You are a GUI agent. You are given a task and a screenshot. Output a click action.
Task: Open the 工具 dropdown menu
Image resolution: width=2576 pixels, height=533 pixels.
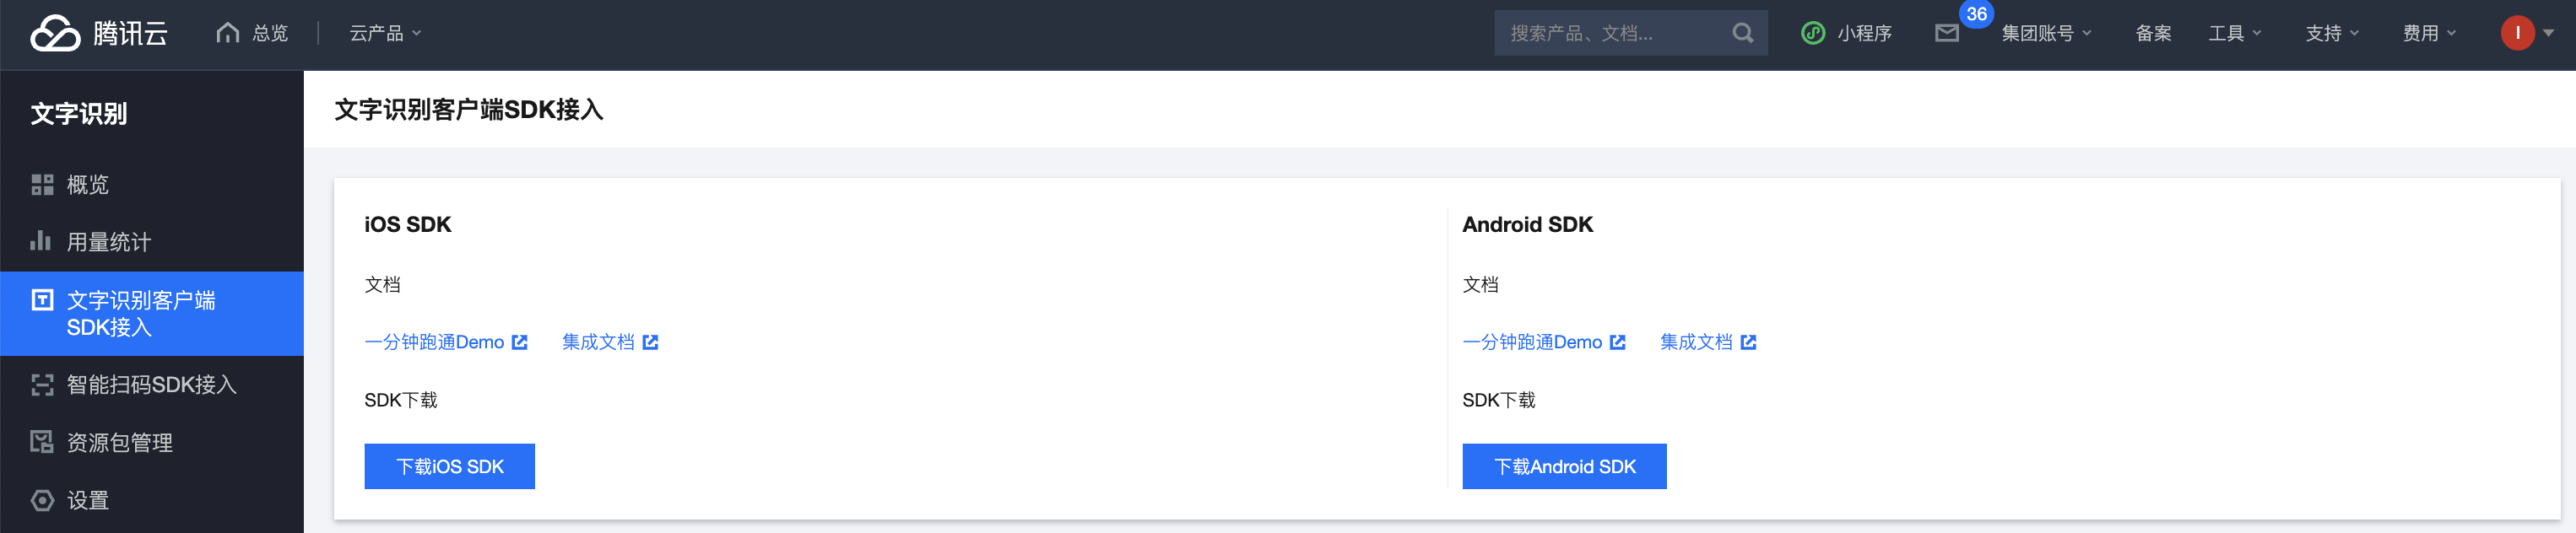pyautogui.click(x=2234, y=33)
